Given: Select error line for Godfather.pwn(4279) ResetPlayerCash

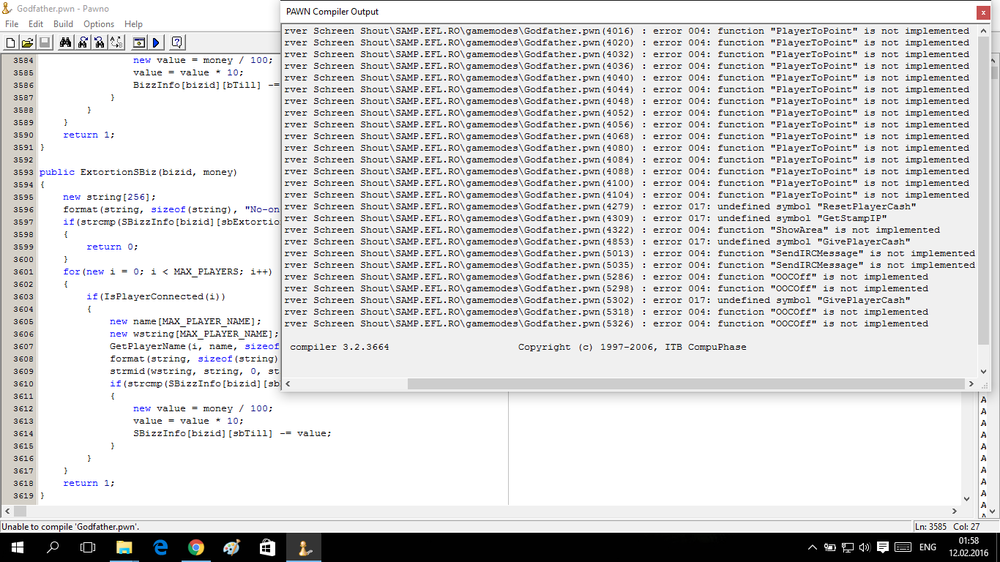Looking at the screenshot, I should coord(600,207).
